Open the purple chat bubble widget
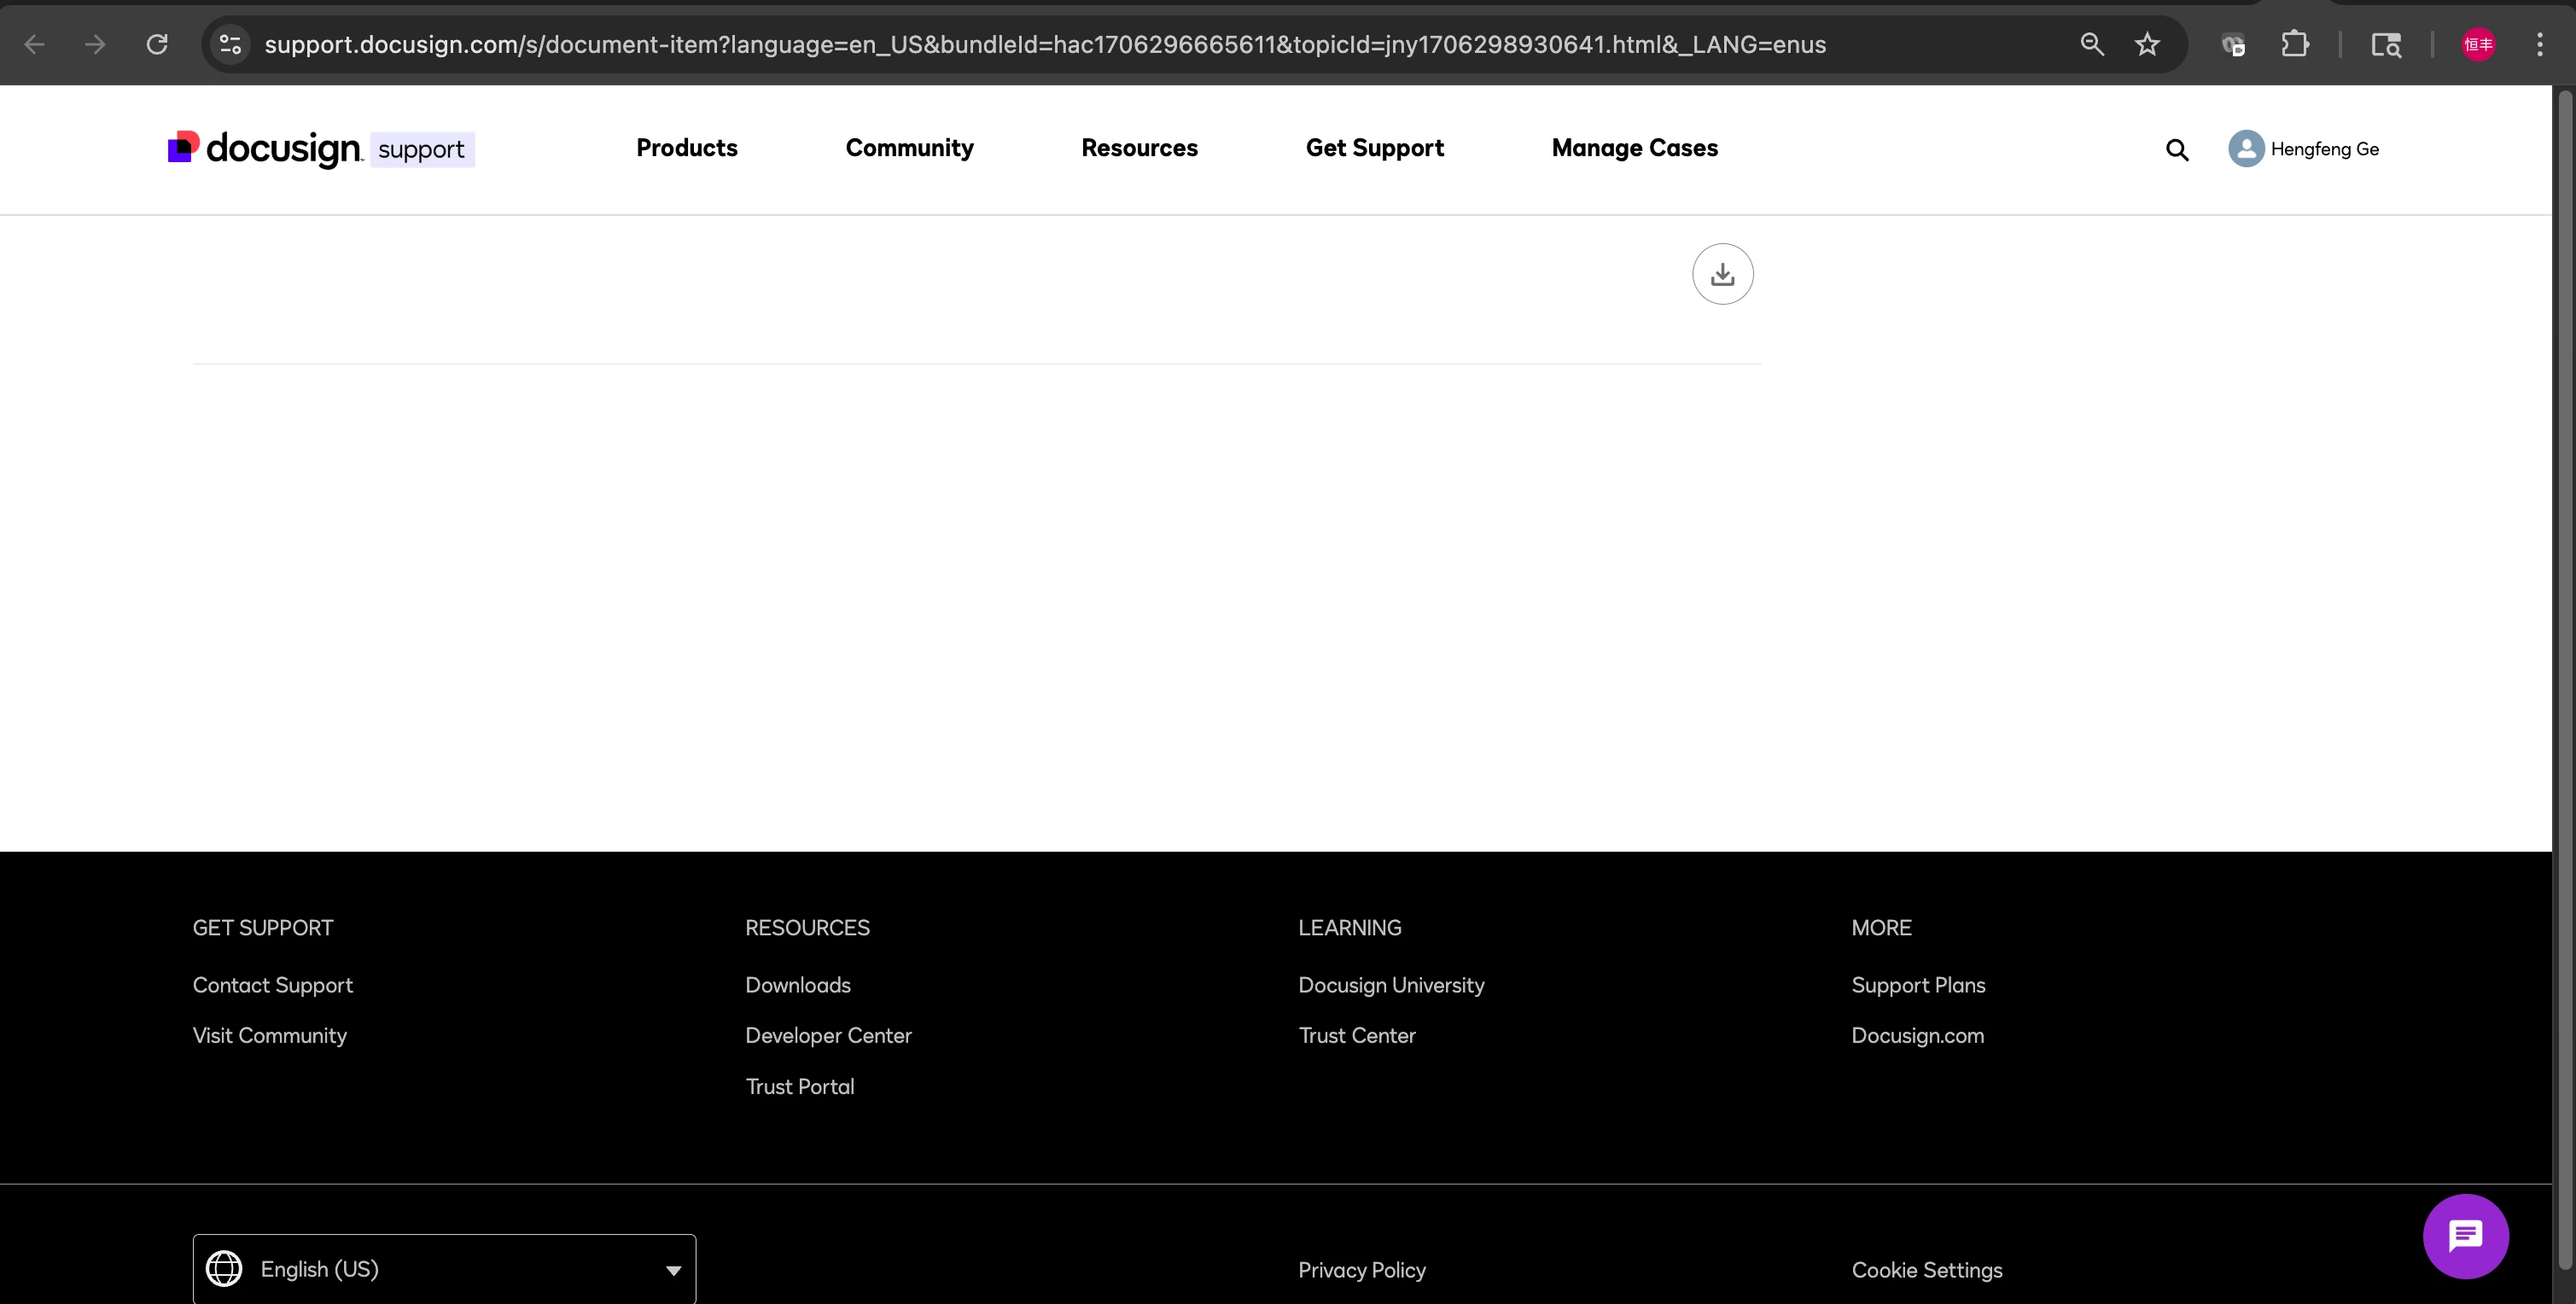The height and width of the screenshot is (1304, 2576). (2464, 1236)
